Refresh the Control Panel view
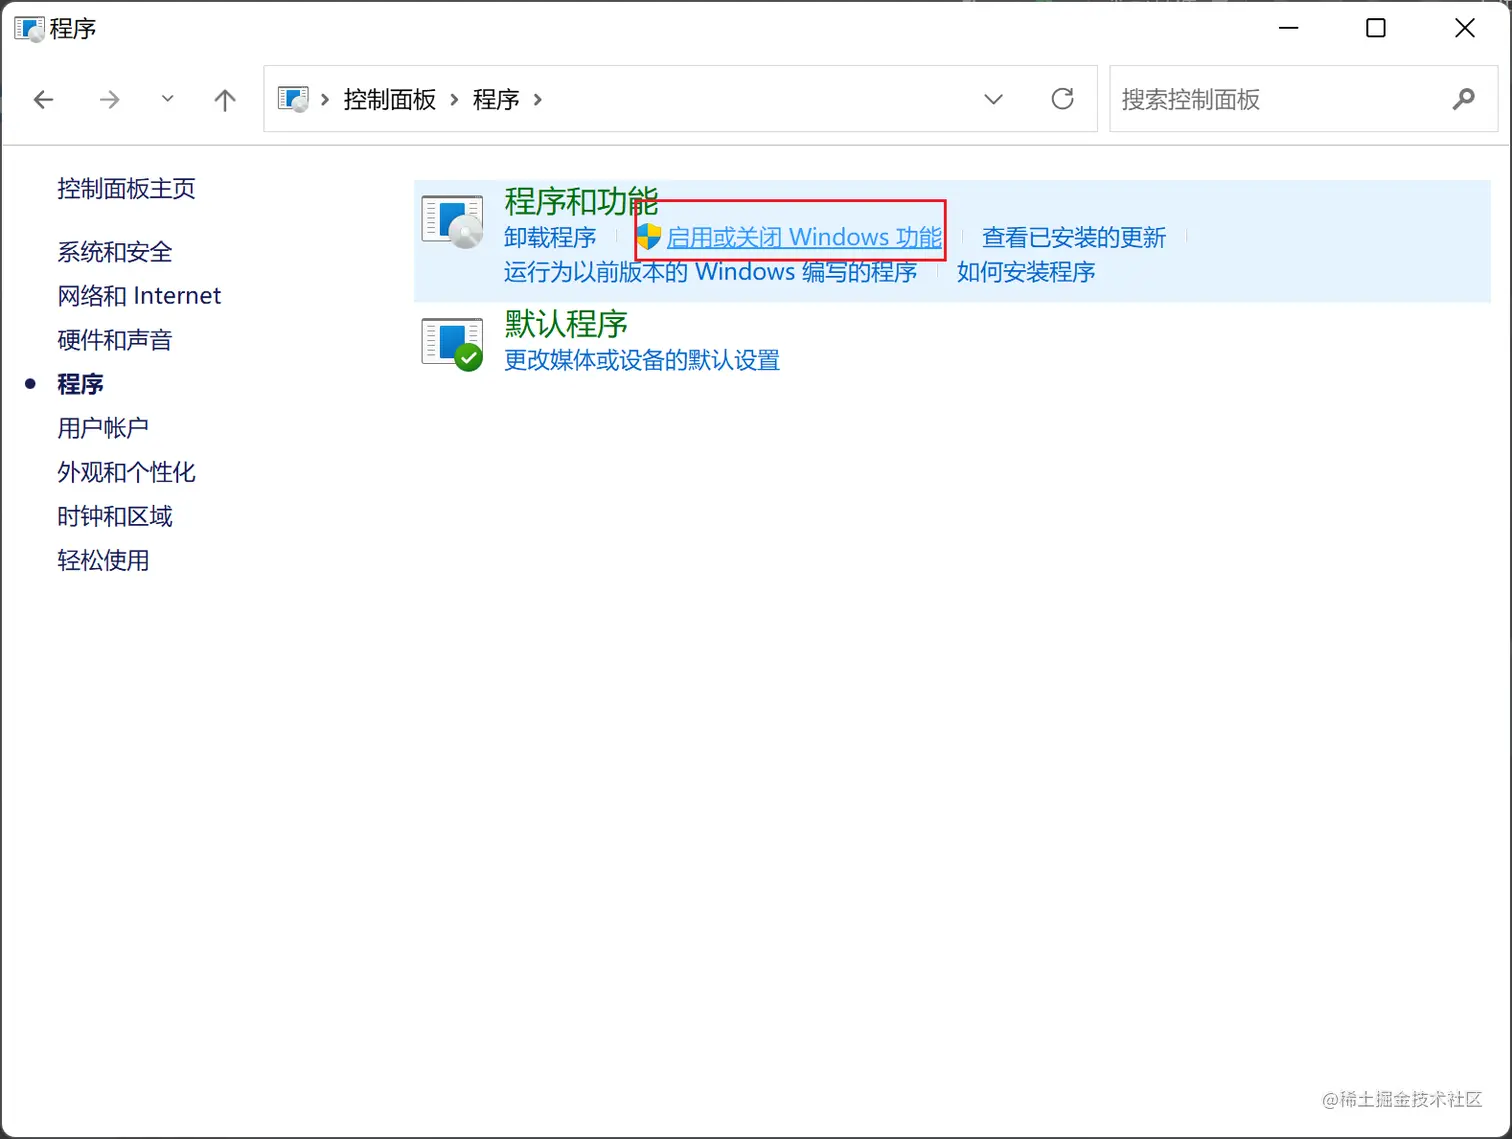This screenshot has width=1512, height=1139. tap(1062, 98)
